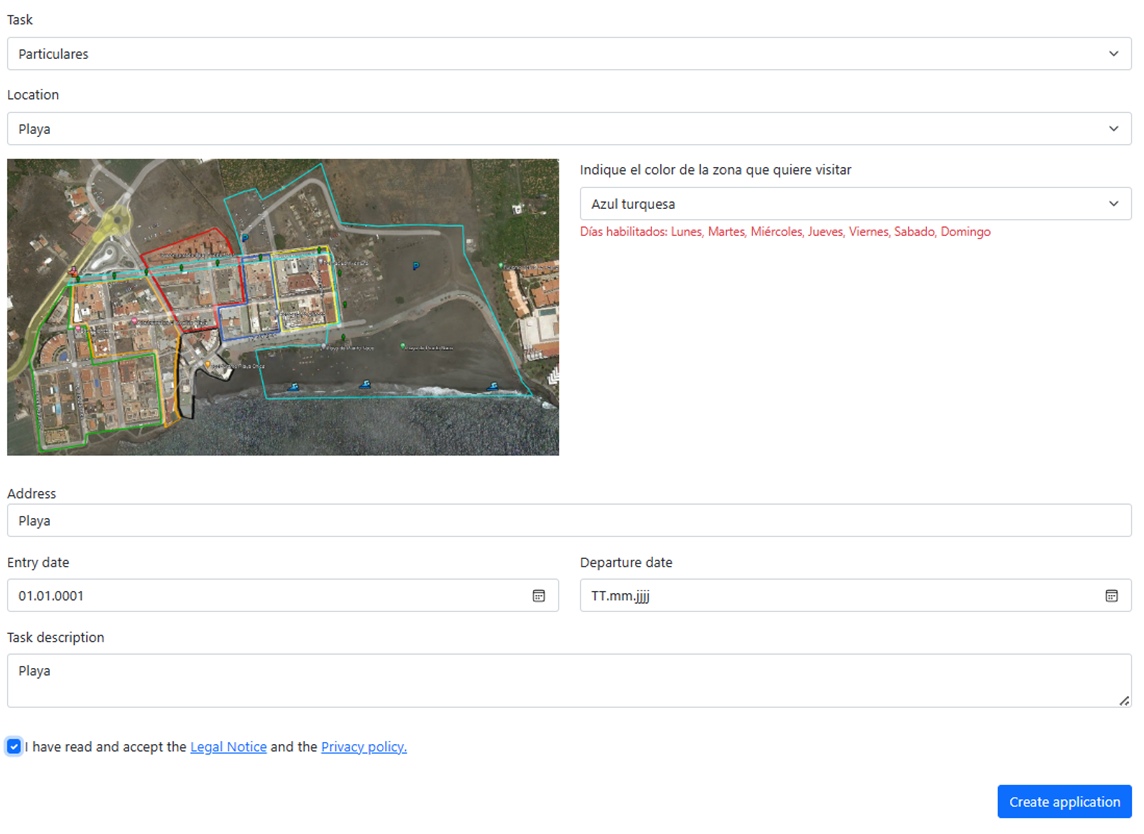Open the Privacy policy link

[363, 747]
